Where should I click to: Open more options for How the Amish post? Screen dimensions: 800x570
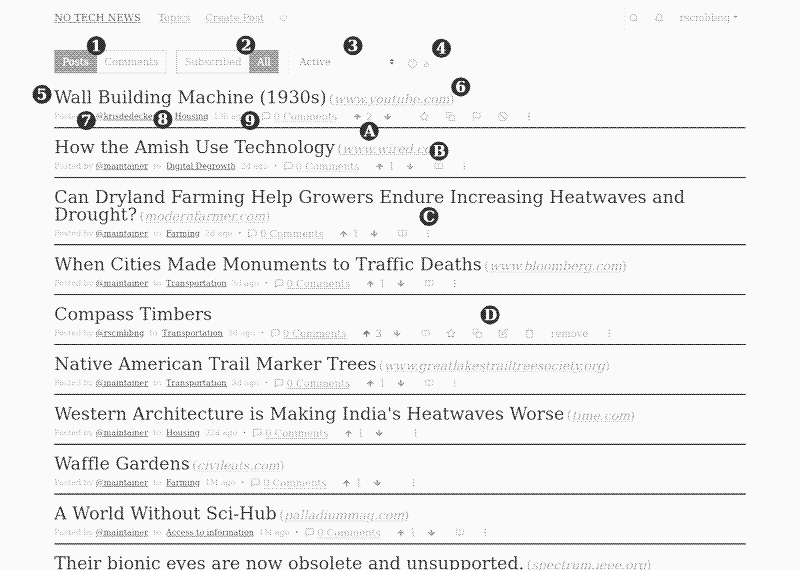464,166
